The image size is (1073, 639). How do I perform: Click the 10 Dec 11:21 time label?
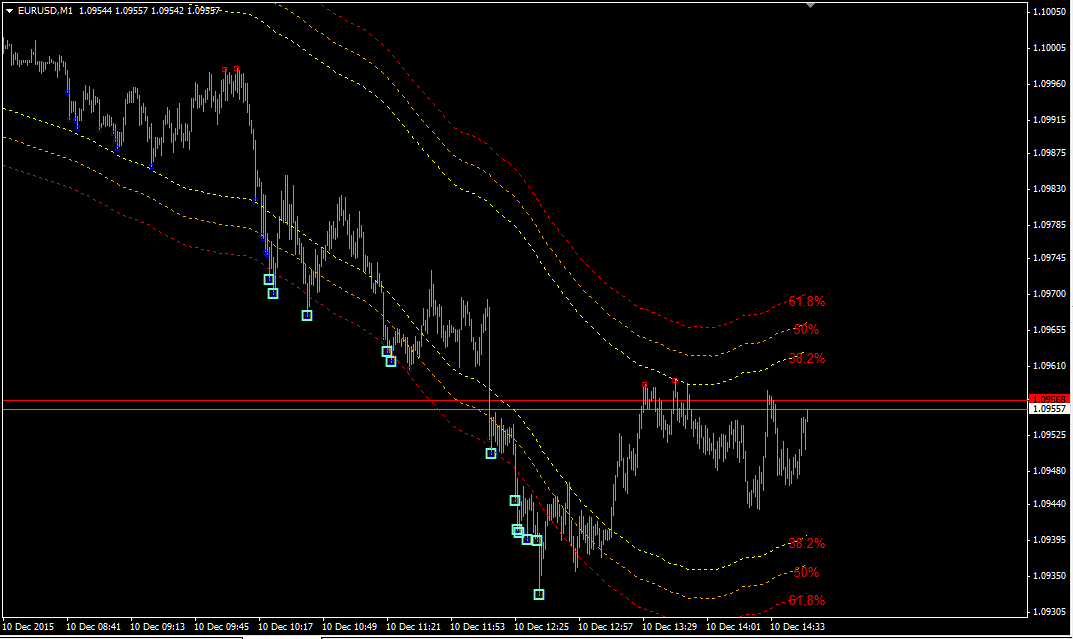pos(413,627)
